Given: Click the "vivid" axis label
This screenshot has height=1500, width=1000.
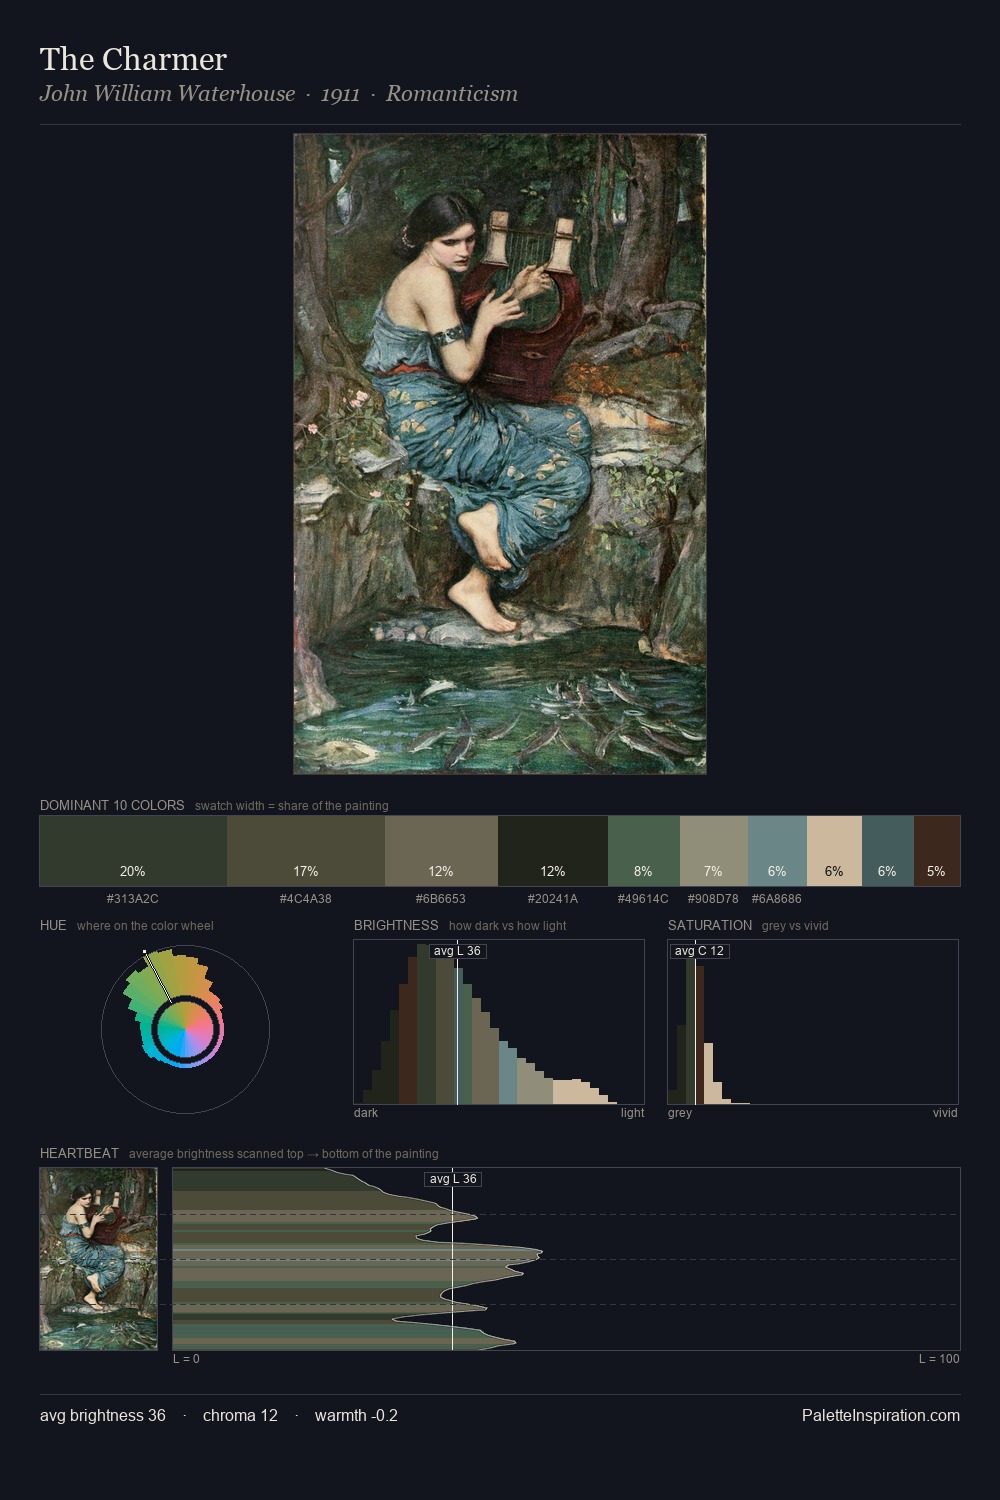Looking at the screenshot, I should tap(945, 1113).
